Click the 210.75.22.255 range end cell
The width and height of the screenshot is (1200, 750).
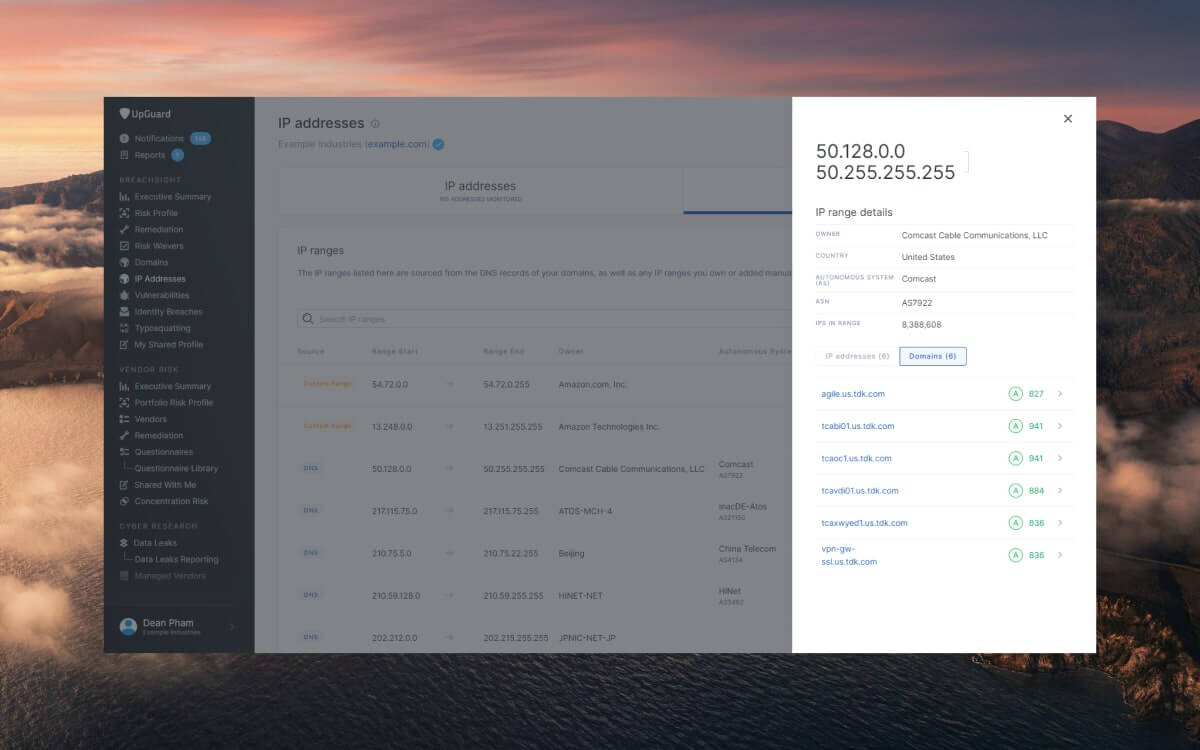click(513, 553)
